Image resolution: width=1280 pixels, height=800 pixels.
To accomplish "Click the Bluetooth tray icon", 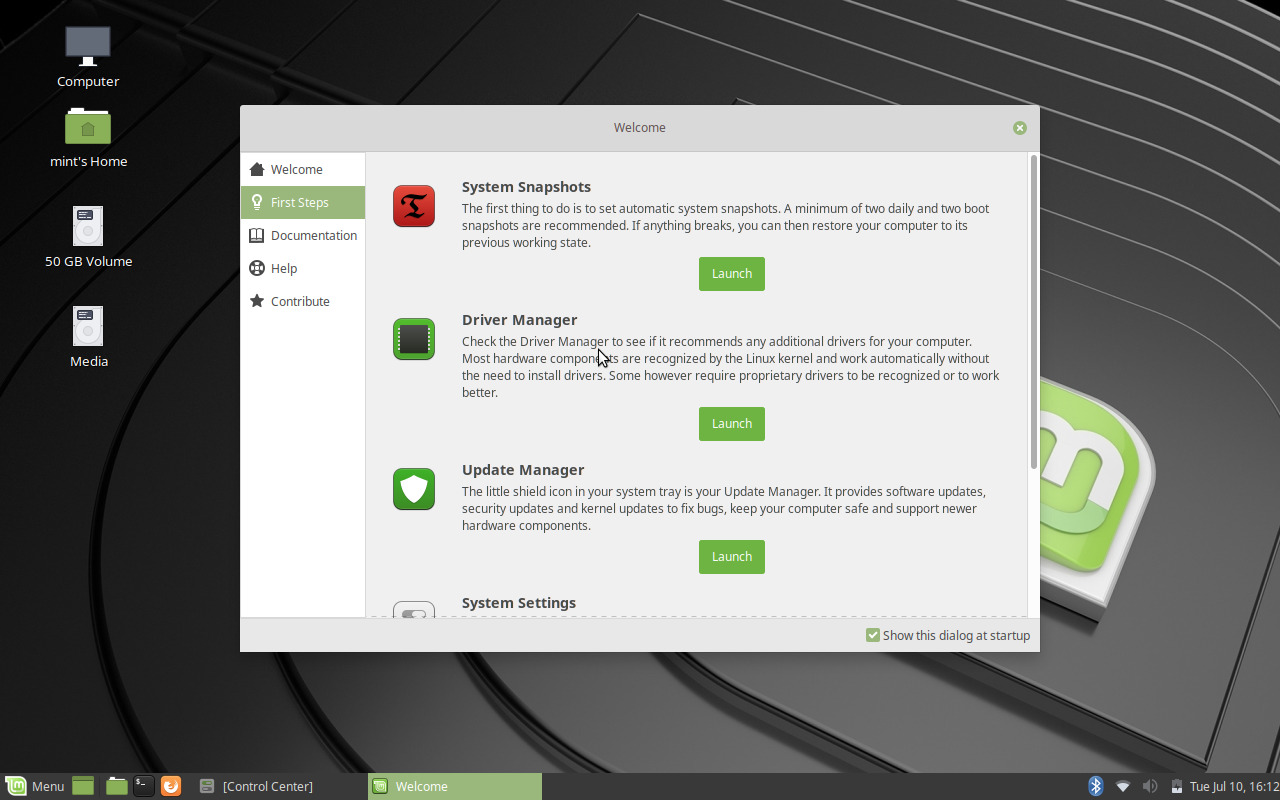I will tap(1095, 786).
